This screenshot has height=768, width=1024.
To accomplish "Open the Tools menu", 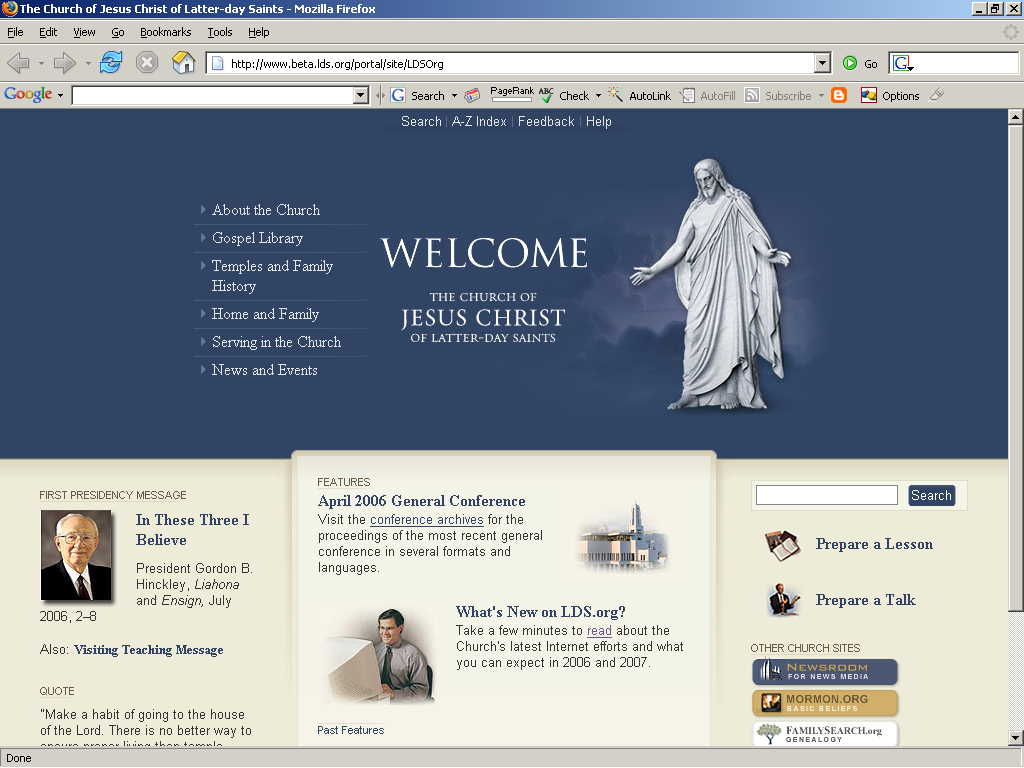I will (x=219, y=32).
